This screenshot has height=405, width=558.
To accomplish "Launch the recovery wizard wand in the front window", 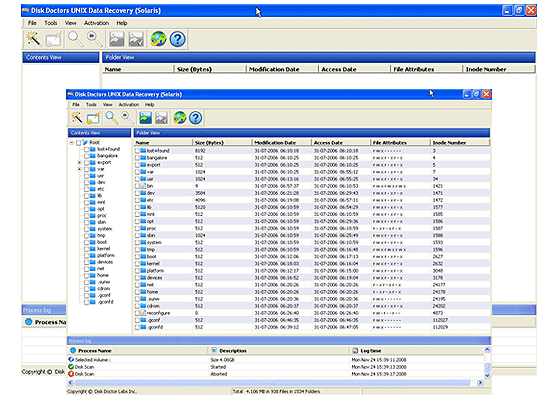I will tap(77, 117).
